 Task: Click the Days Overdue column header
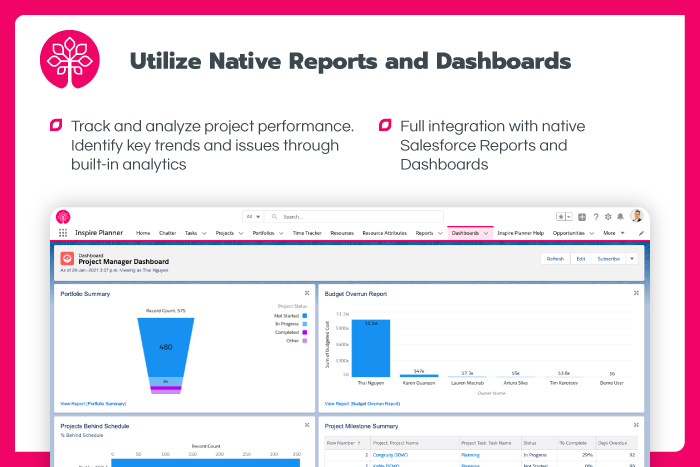617,443
